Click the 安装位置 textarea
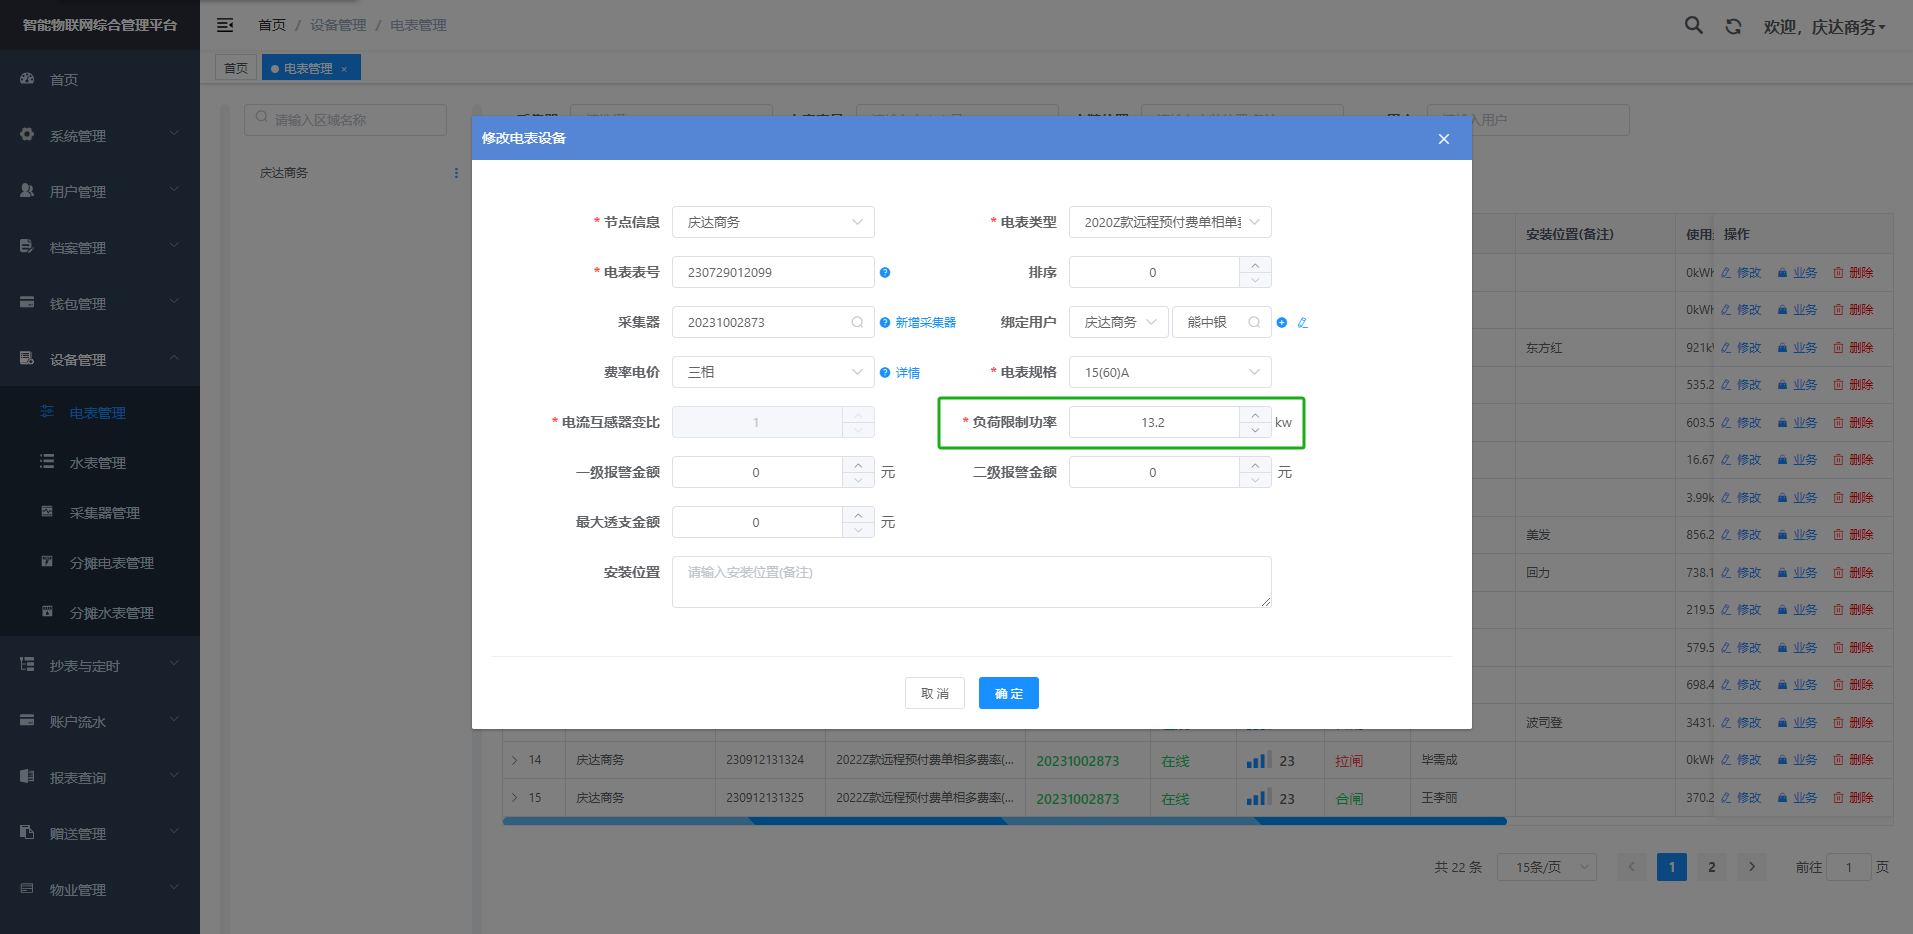 point(970,582)
